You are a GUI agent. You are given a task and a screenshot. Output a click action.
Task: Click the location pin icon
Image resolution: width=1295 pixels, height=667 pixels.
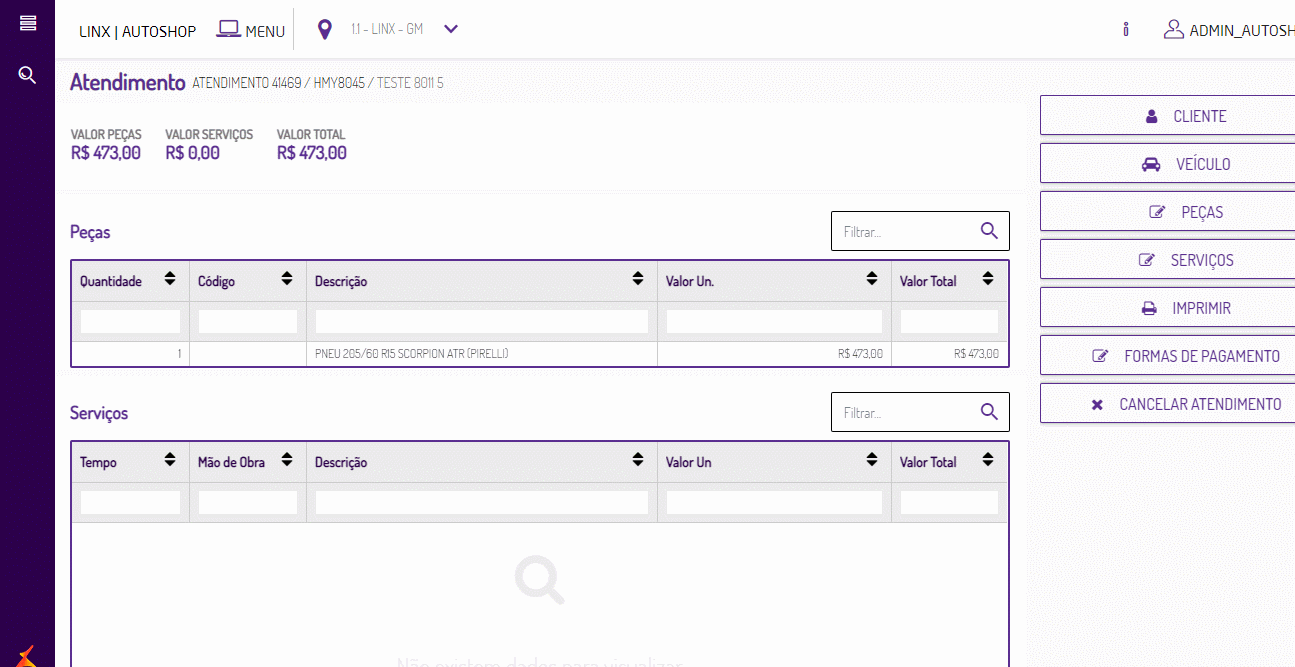324,30
